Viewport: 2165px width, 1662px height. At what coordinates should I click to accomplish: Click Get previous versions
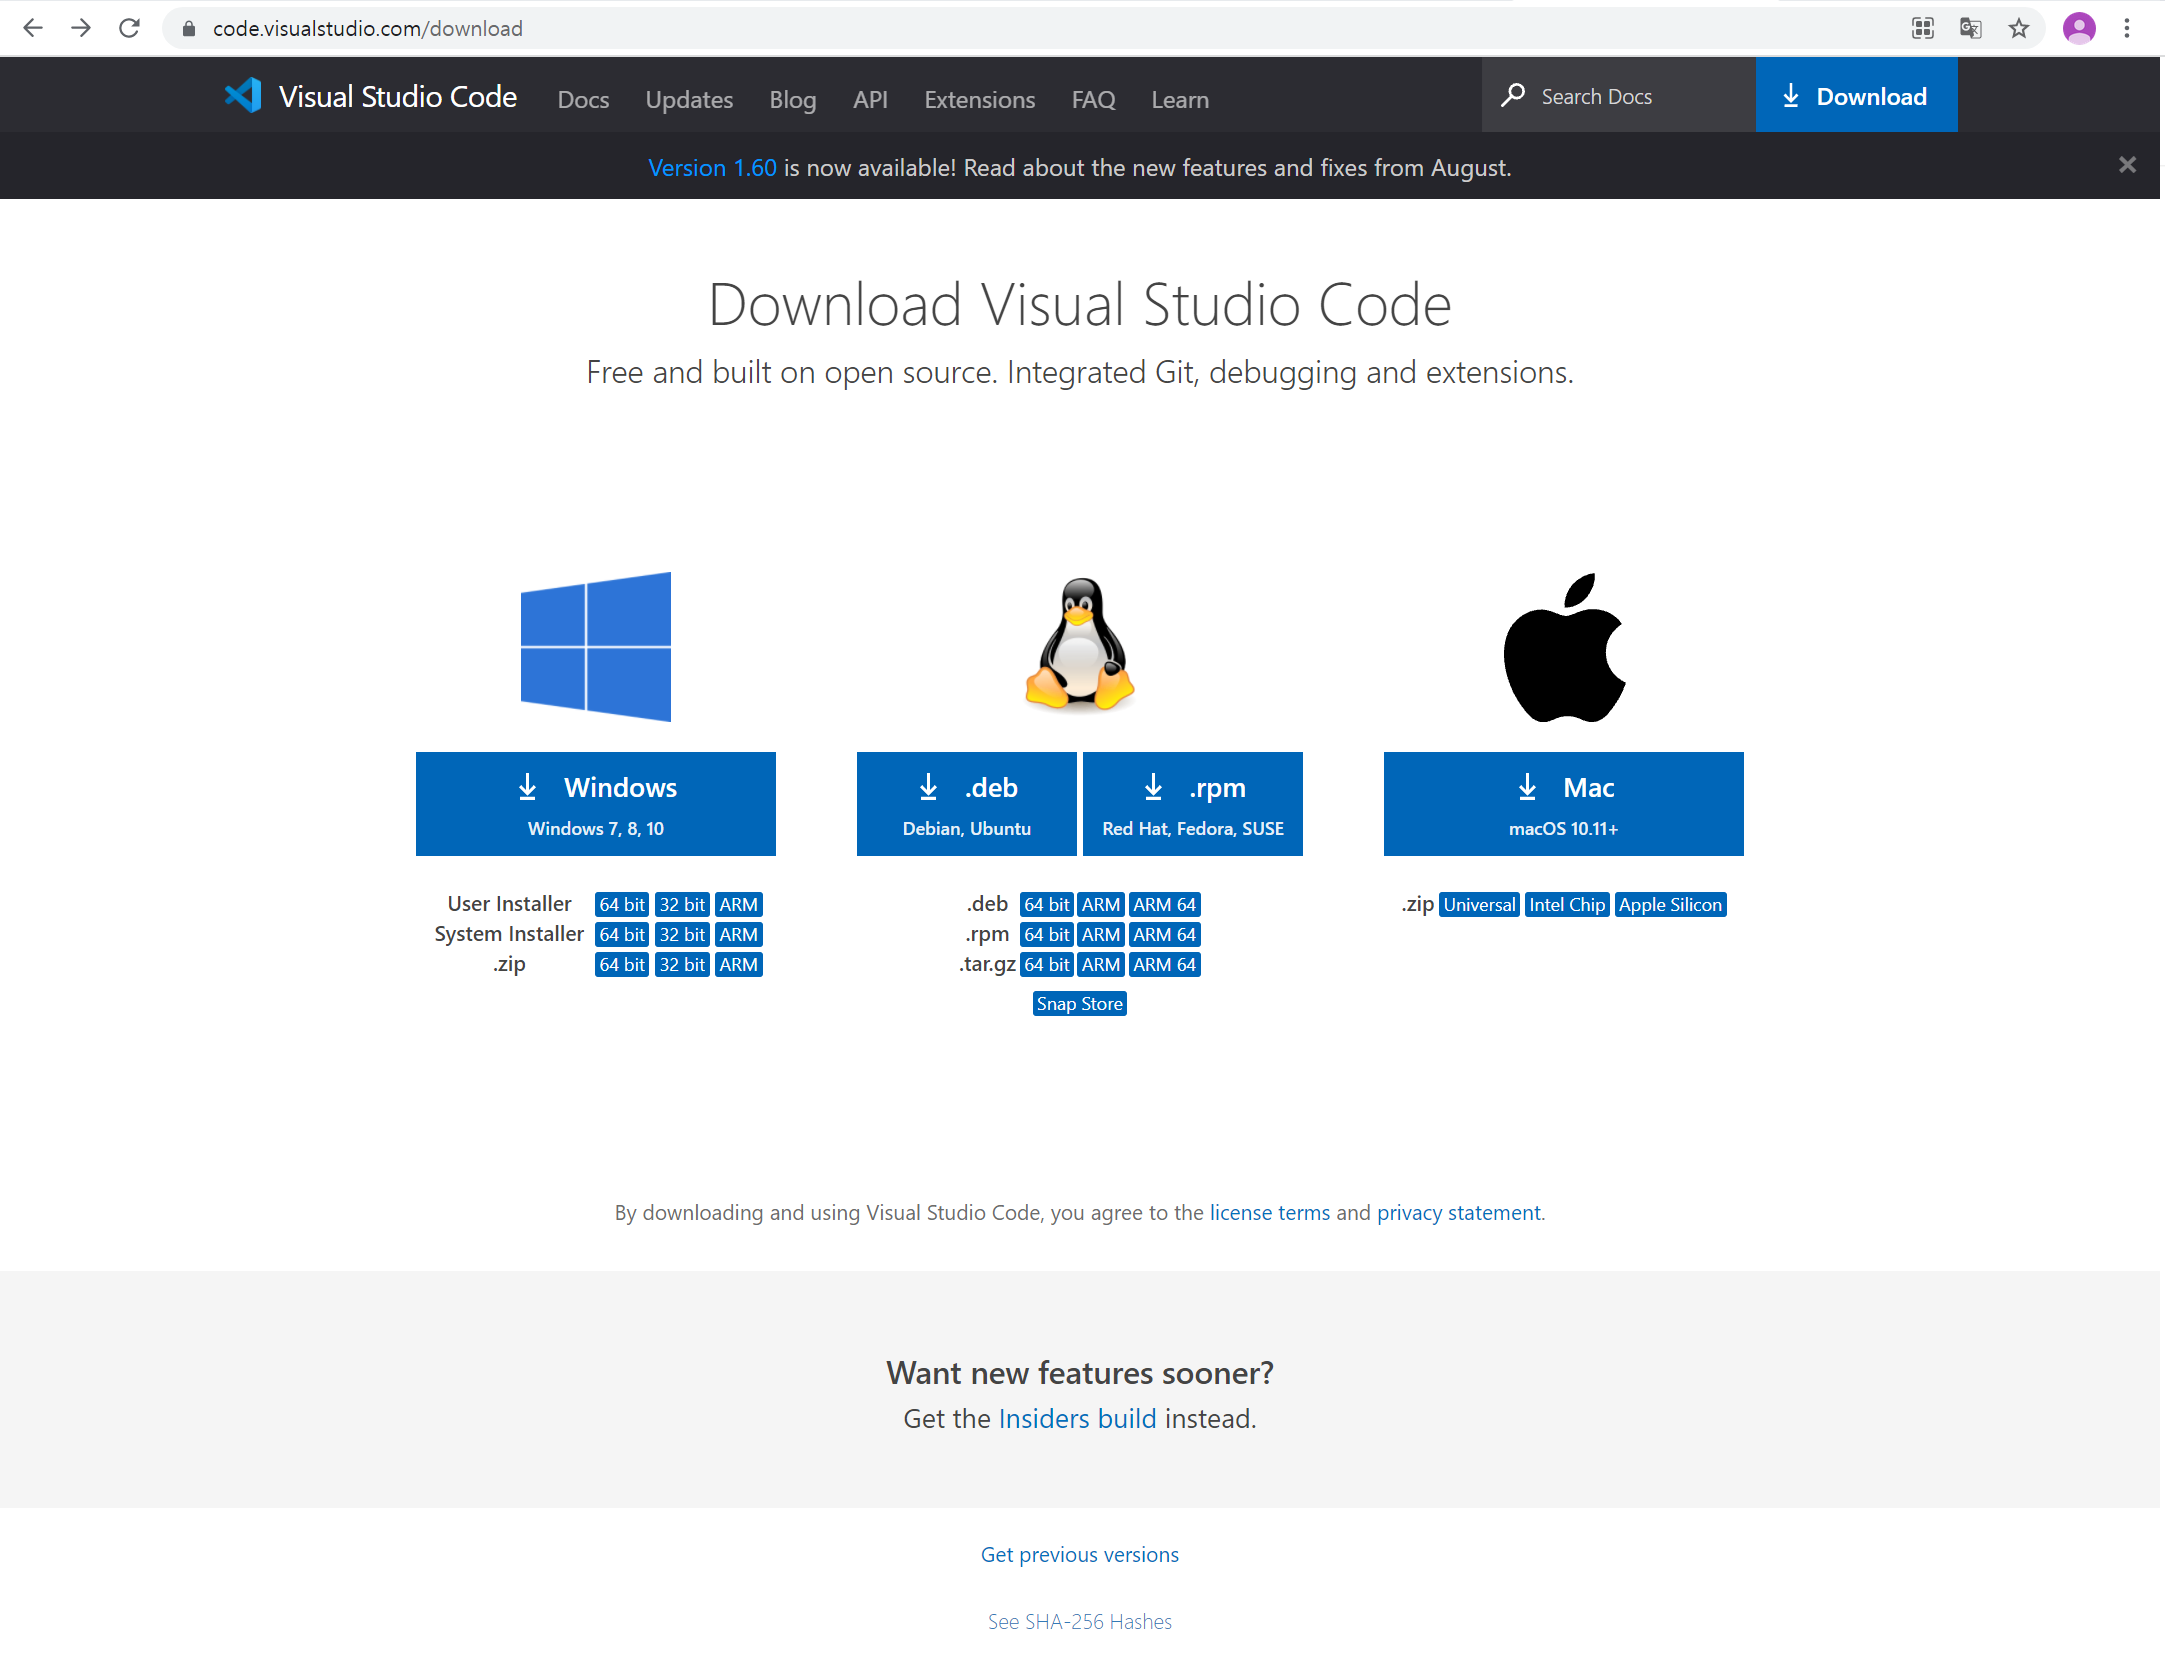1080,1555
